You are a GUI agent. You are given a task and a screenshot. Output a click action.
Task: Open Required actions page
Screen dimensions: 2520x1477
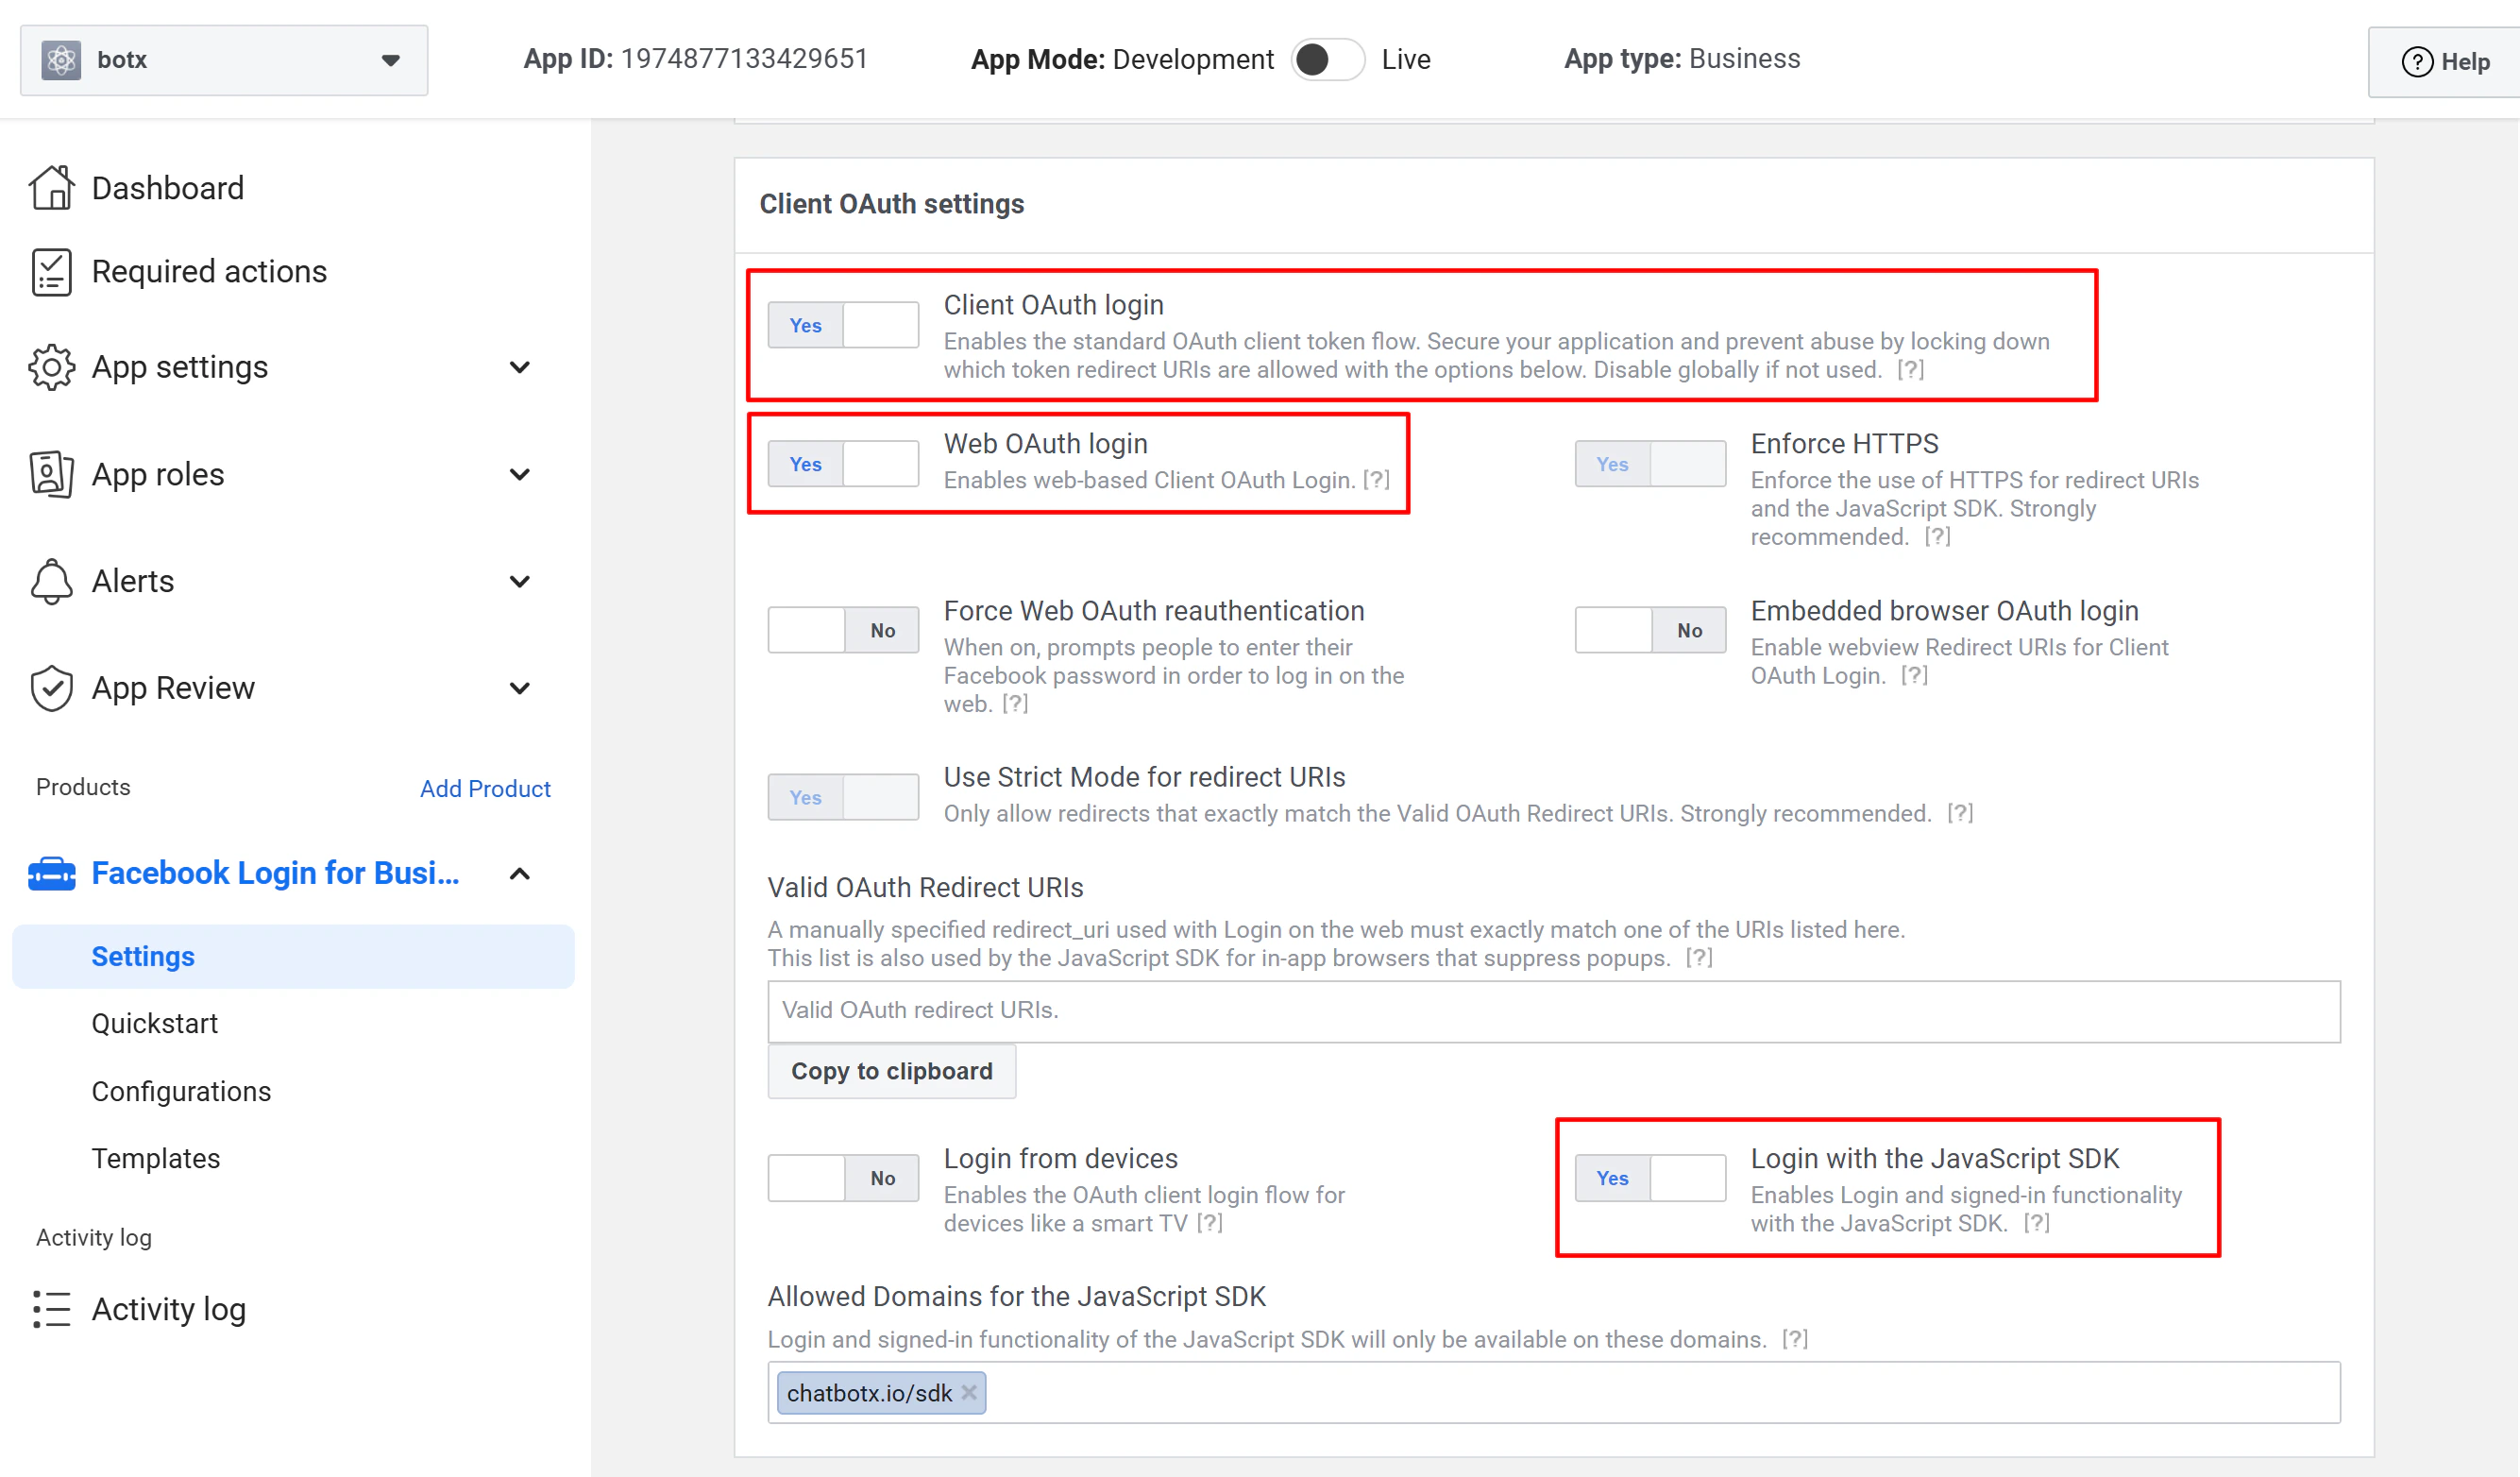coord(209,272)
